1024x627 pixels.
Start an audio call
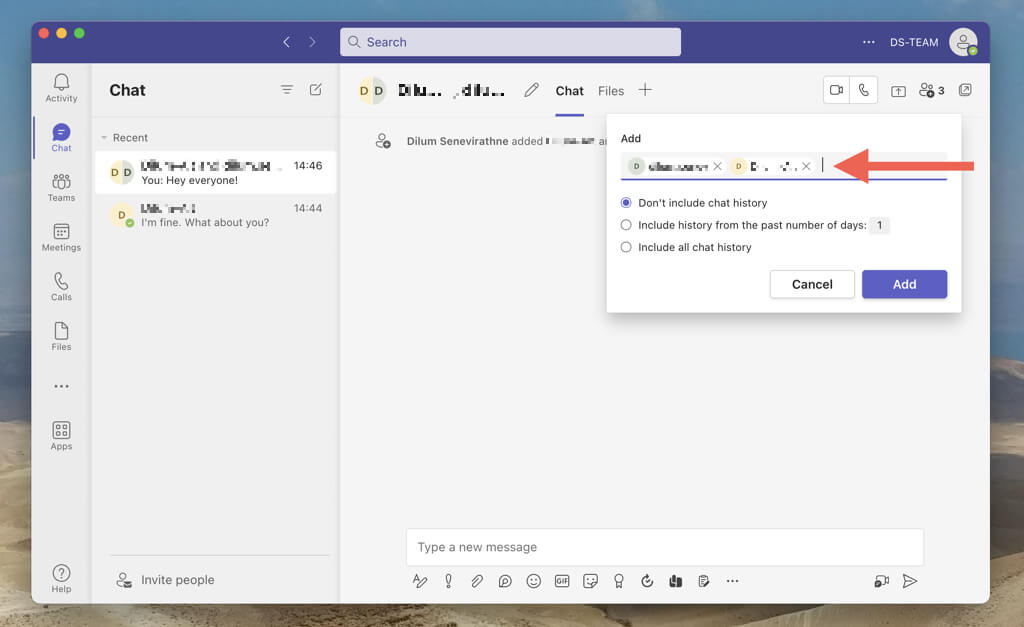click(x=863, y=90)
